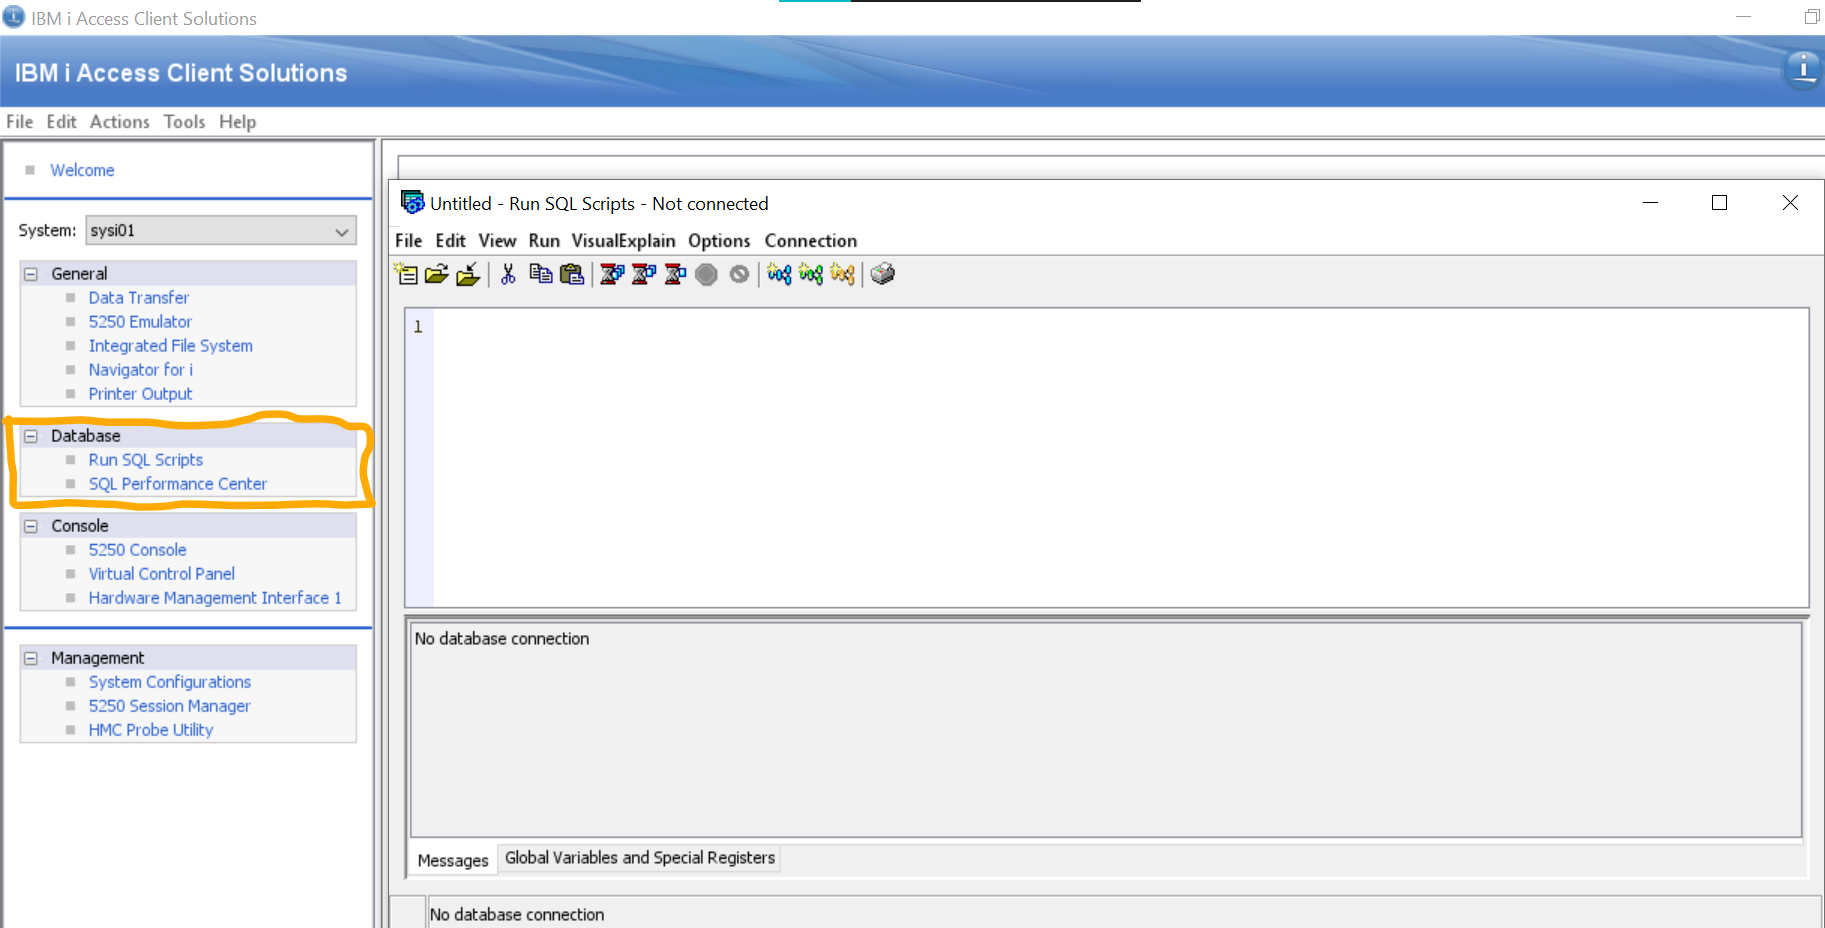Click the Run SQL Scripts window title icon
The width and height of the screenshot is (1825, 928).
click(412, 202)
